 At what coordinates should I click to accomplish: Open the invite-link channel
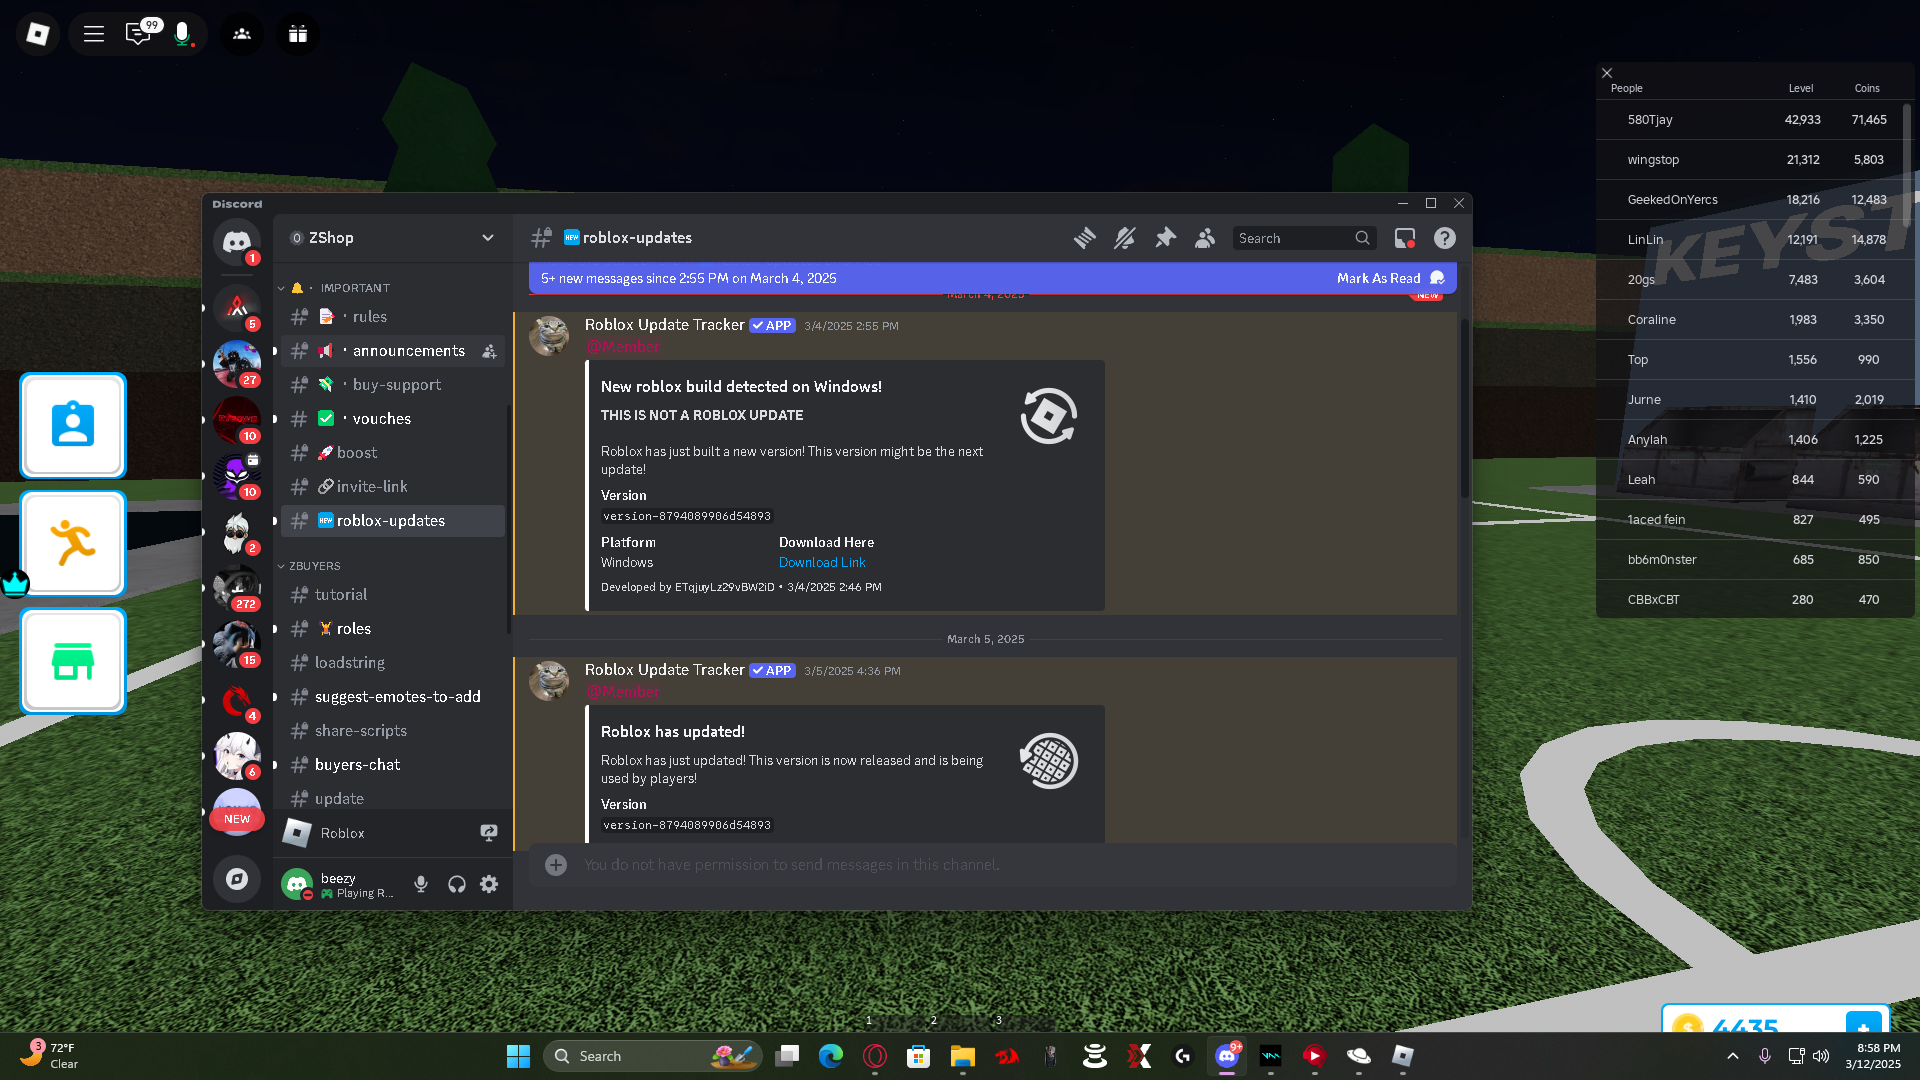point(393,487)
